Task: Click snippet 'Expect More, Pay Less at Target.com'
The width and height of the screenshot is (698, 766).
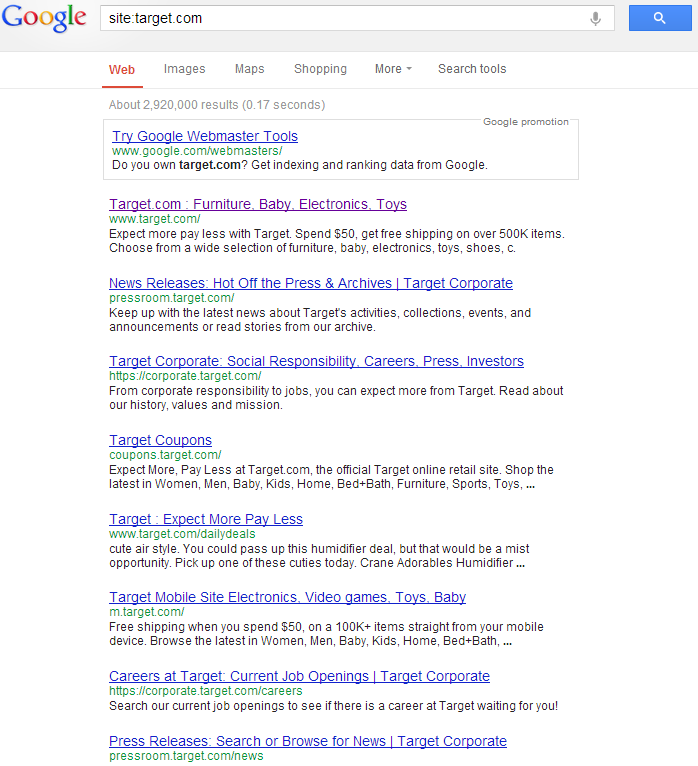Action: coord(331,477)
